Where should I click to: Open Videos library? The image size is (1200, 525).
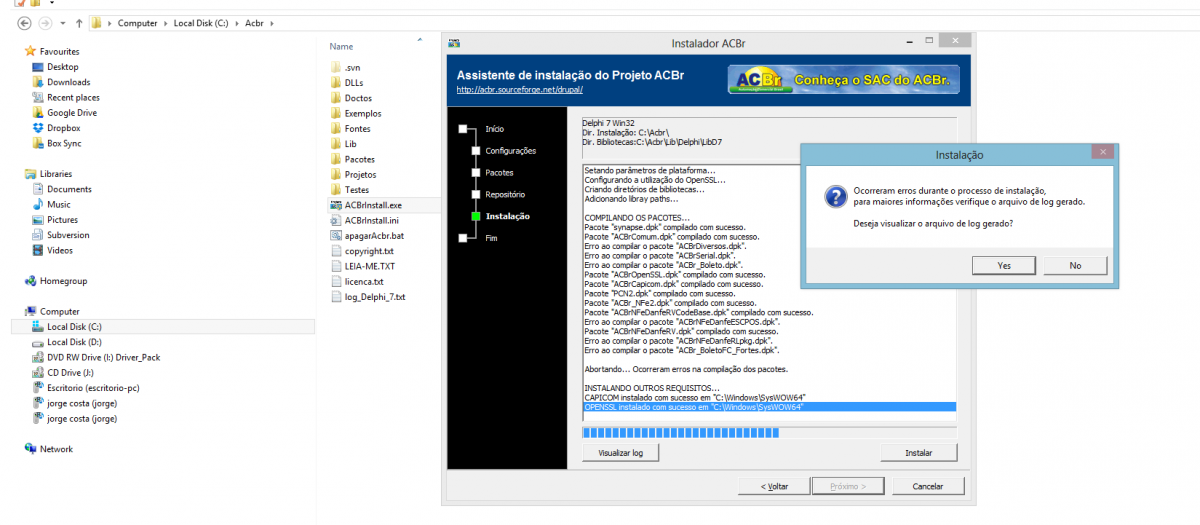59,250
